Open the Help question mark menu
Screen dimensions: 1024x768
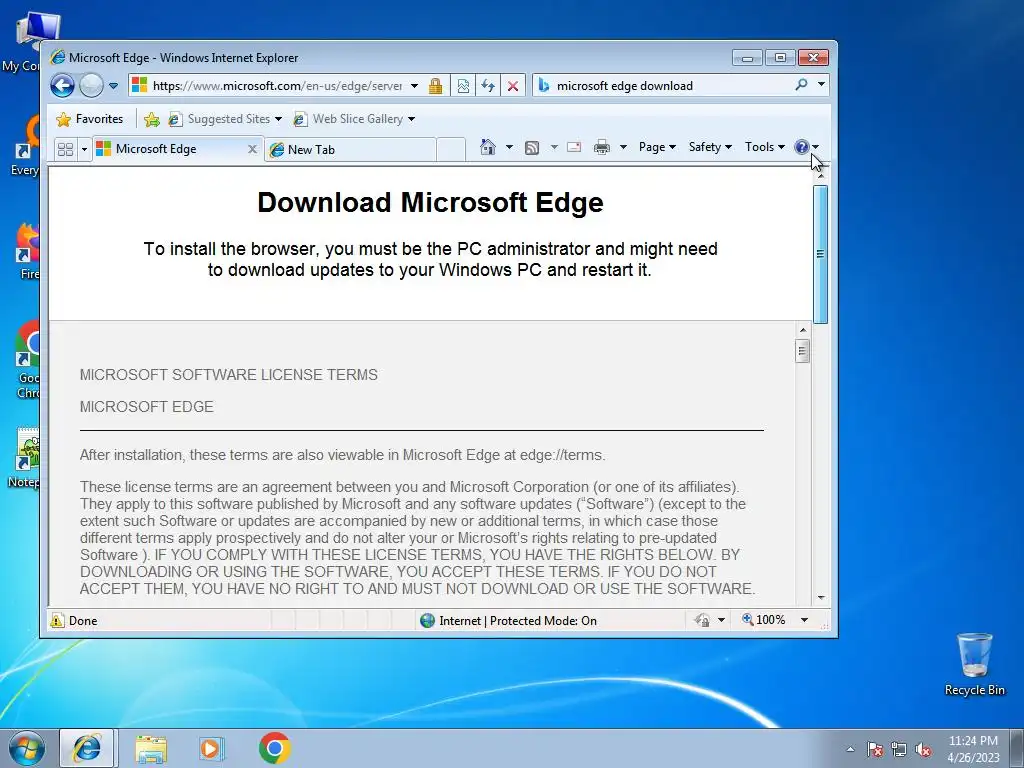click(x=807, y=147)
